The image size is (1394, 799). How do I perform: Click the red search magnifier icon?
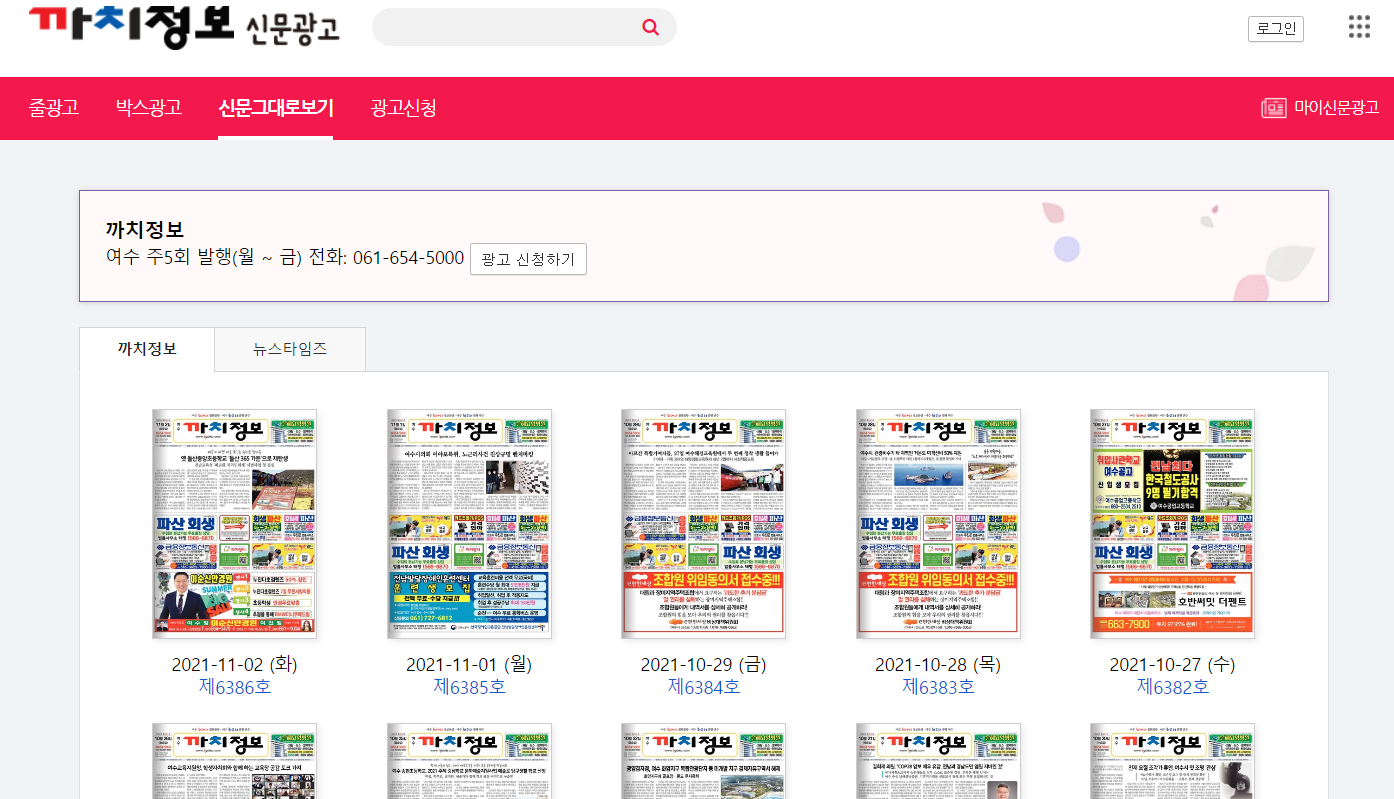[651, 27]
